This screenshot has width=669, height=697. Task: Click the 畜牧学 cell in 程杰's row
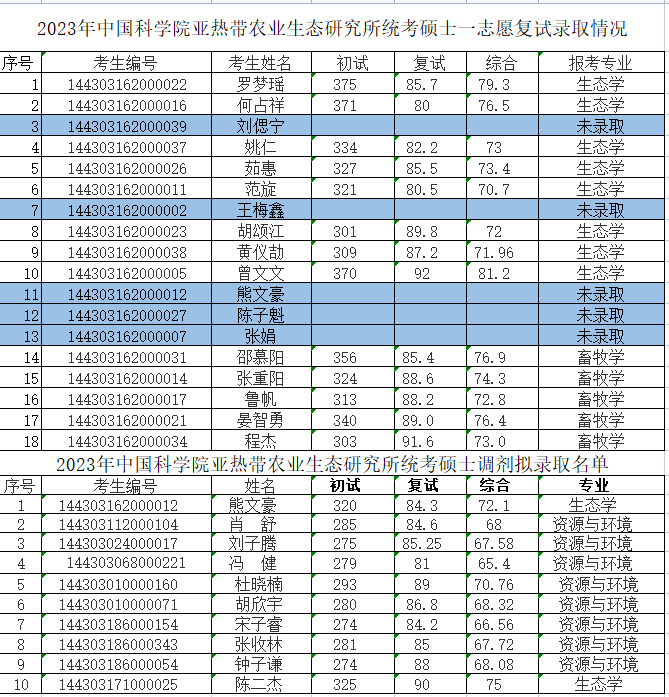pyautogui.click(x=600, y=441)
